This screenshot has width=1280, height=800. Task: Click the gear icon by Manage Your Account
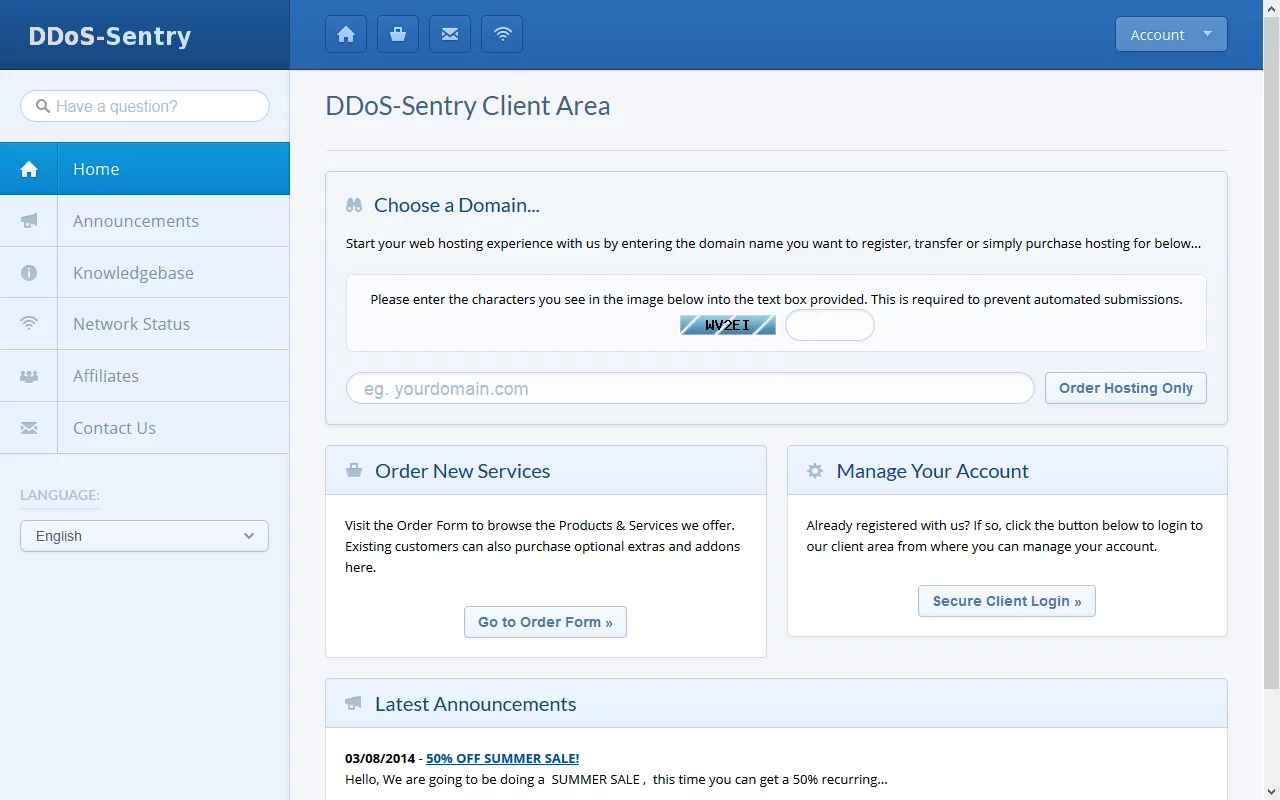815,470
